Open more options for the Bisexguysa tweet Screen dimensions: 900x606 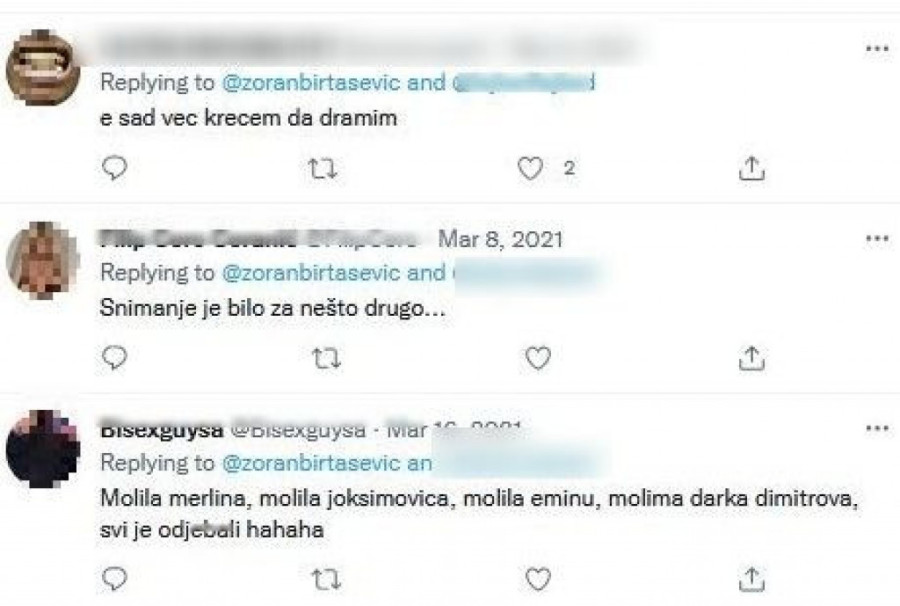click(x=877, y=428)
